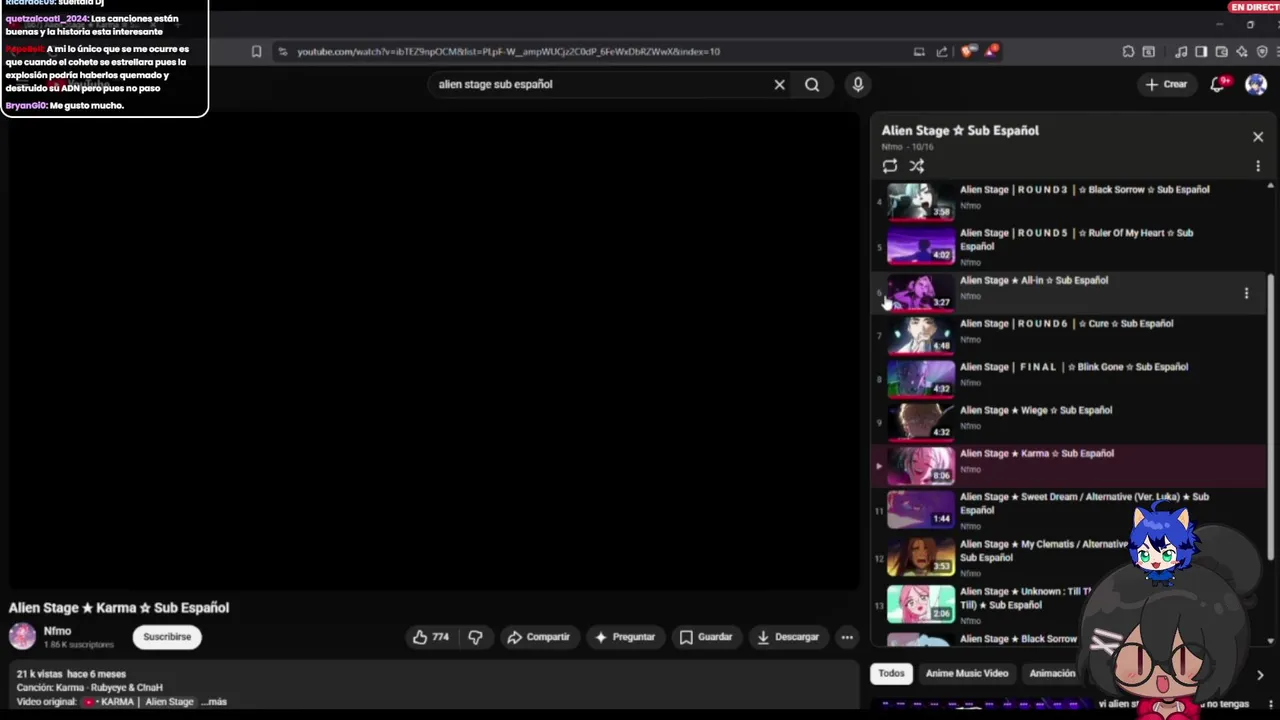Expand description with ...más
Image resolution: width=1280 pixels, height=720 pixels.
tap(214, 702)
